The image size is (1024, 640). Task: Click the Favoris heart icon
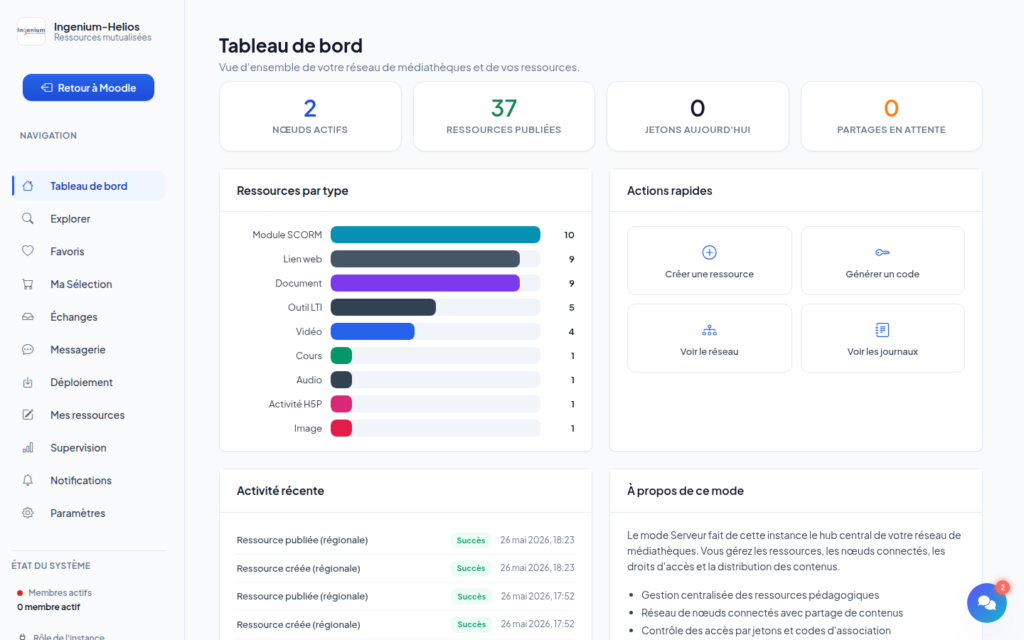tap(27, 251)
